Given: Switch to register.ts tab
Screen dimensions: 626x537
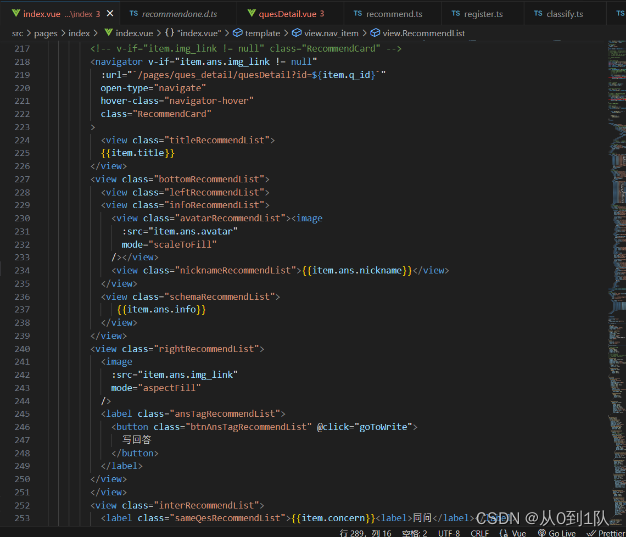Looking at the screenshot, I should click(483, 14).
